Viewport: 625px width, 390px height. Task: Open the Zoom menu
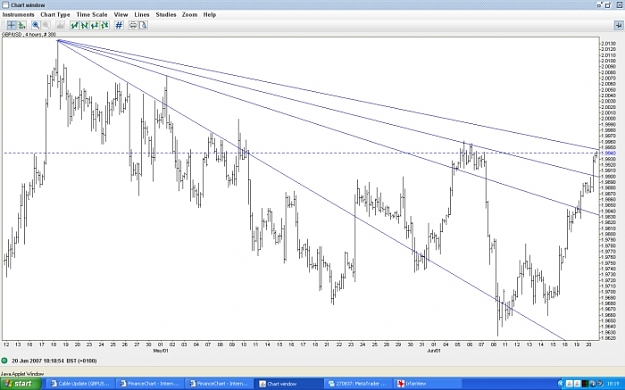click(x=189, y=15)
